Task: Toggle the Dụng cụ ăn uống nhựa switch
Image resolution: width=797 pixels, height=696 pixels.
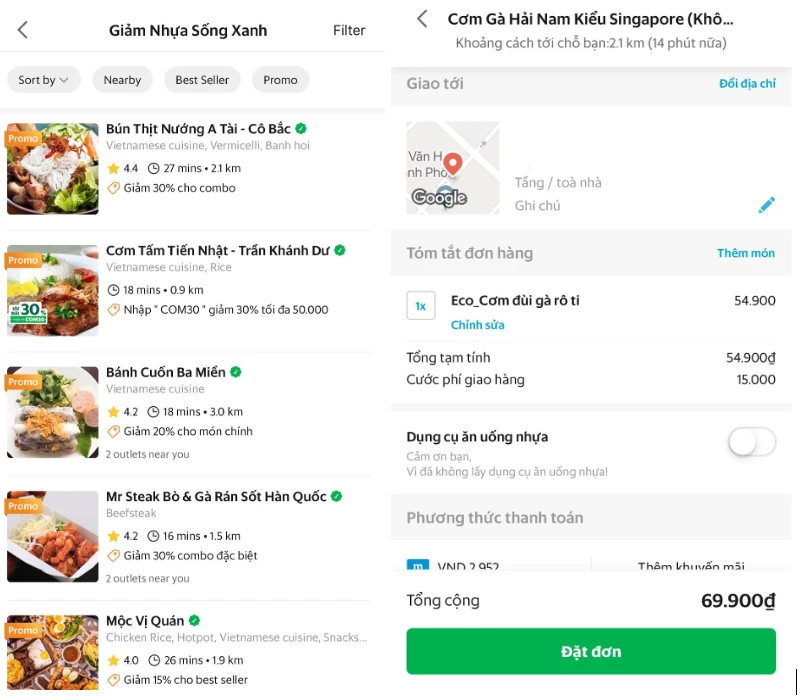Action: 751,442
